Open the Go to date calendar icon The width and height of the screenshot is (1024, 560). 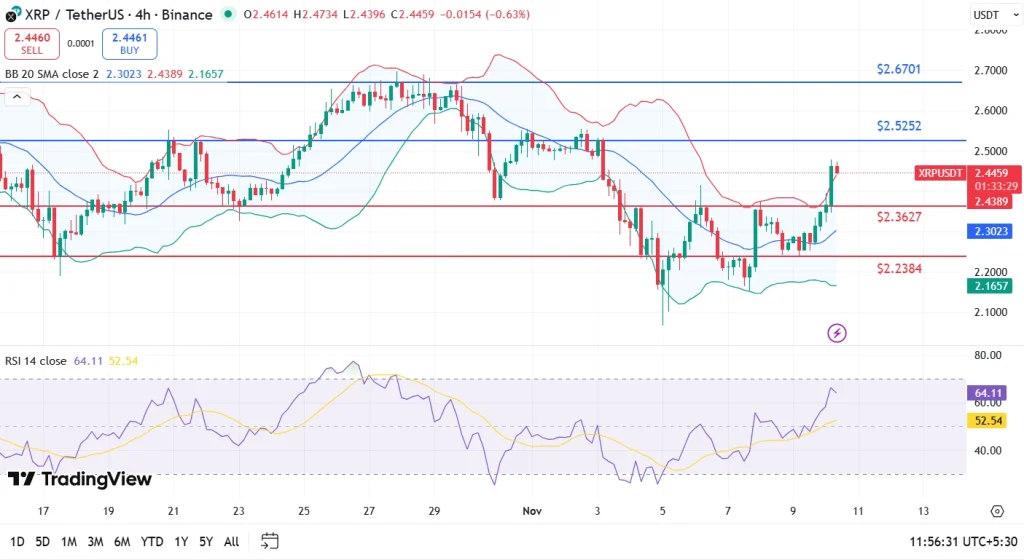(269, 541)
